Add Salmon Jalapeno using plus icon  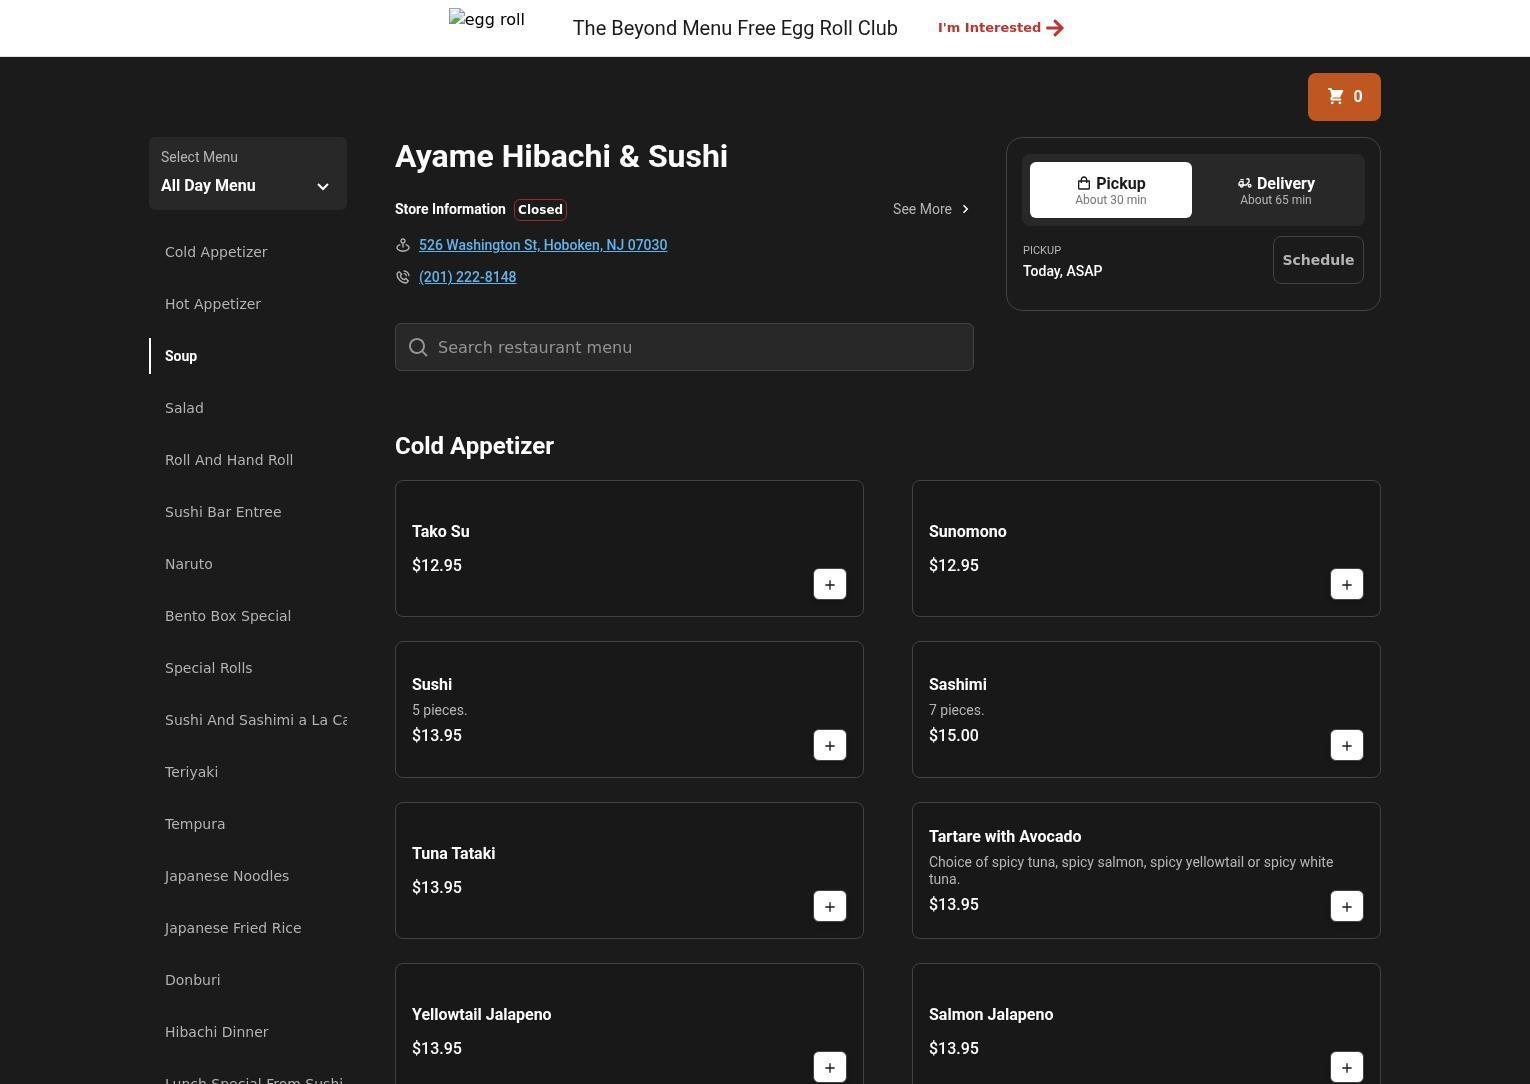coord(1346,1067)
